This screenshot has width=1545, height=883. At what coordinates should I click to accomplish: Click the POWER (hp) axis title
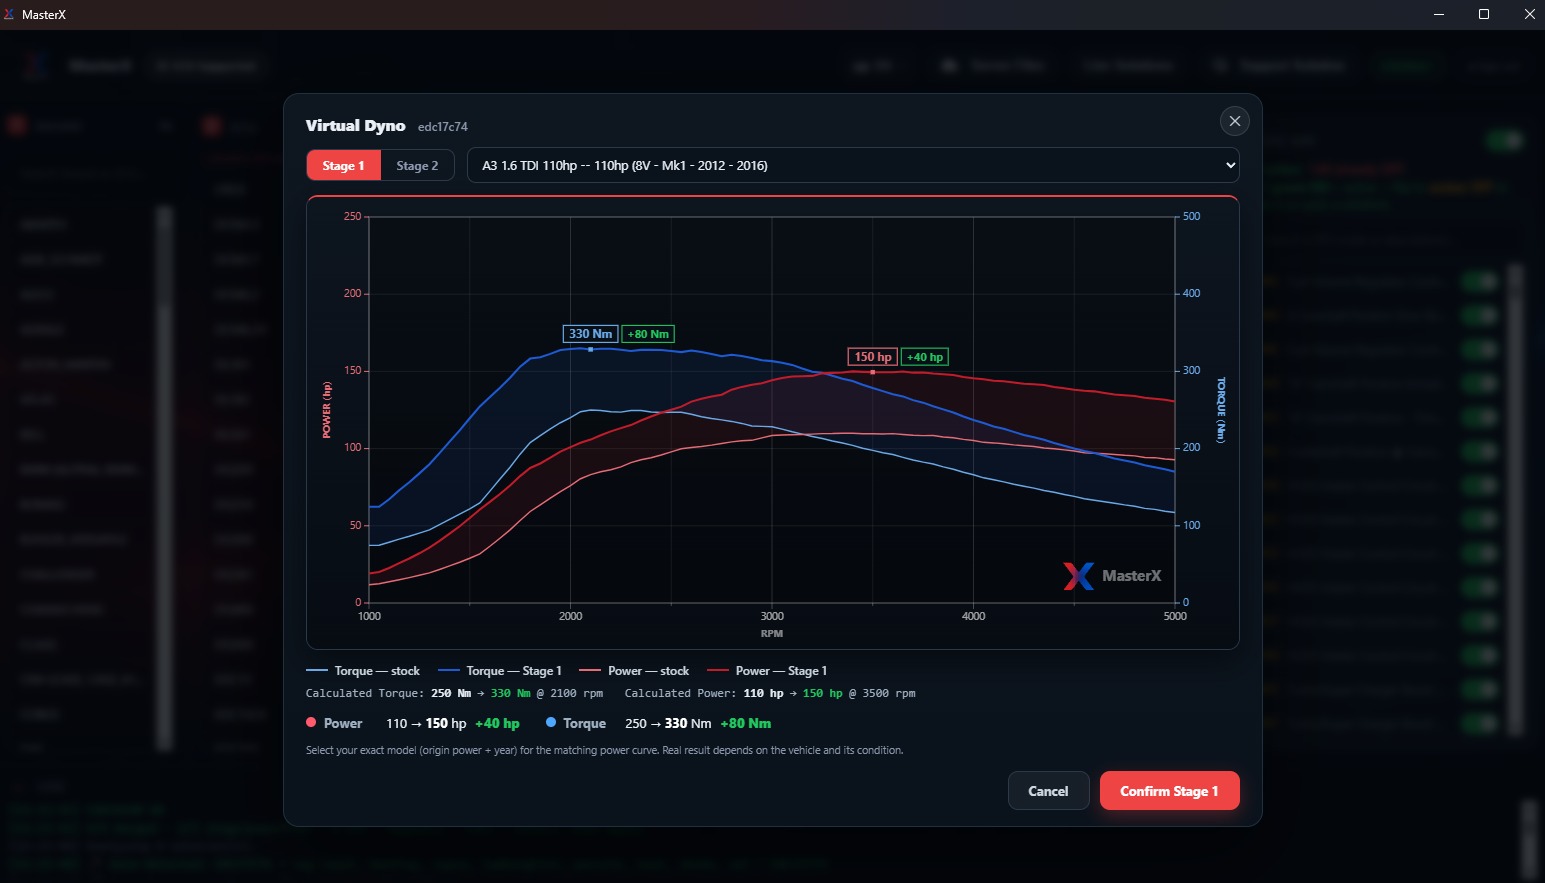(326, 410)
